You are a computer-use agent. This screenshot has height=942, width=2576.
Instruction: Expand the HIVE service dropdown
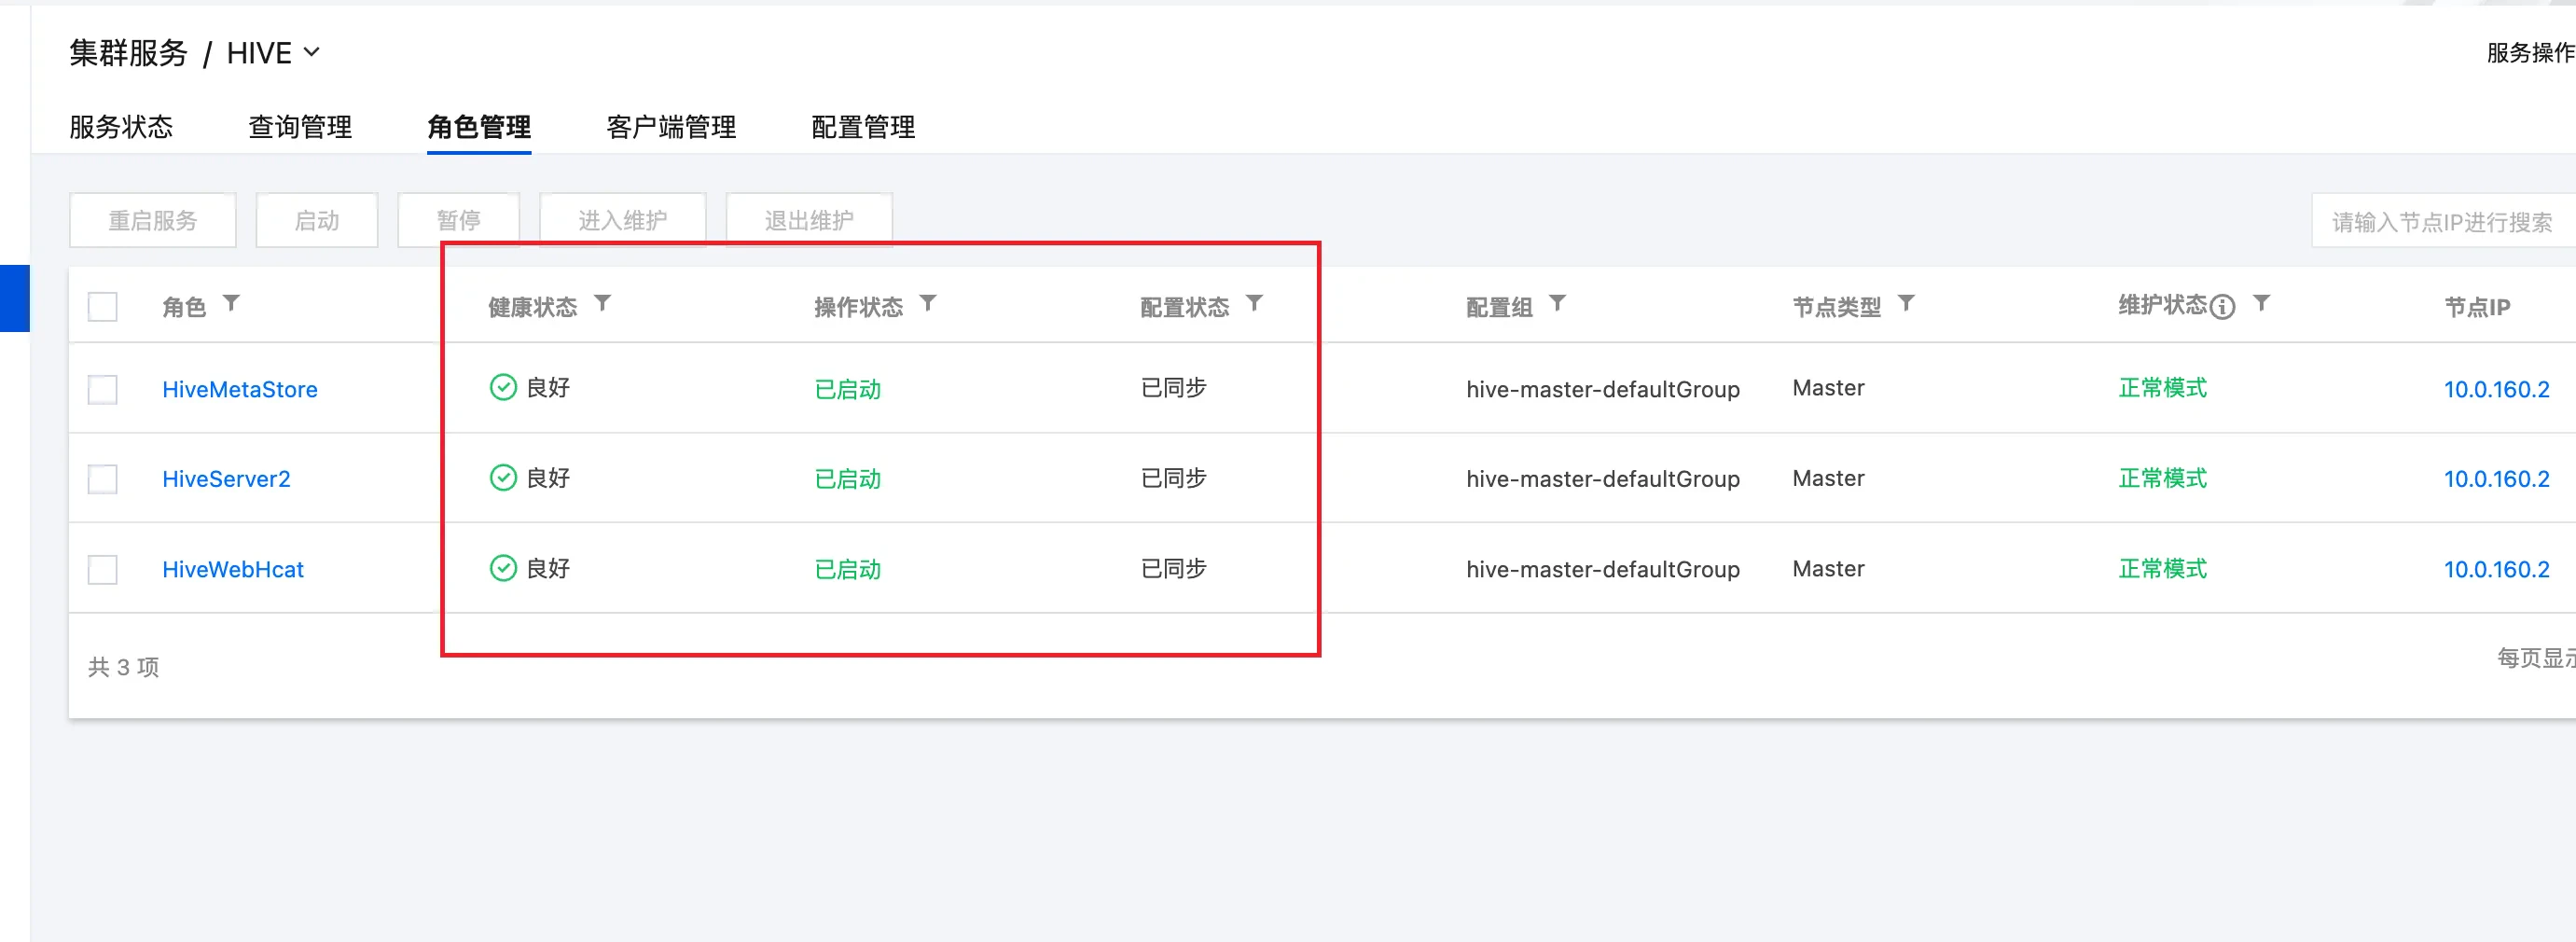click(312, 53)
